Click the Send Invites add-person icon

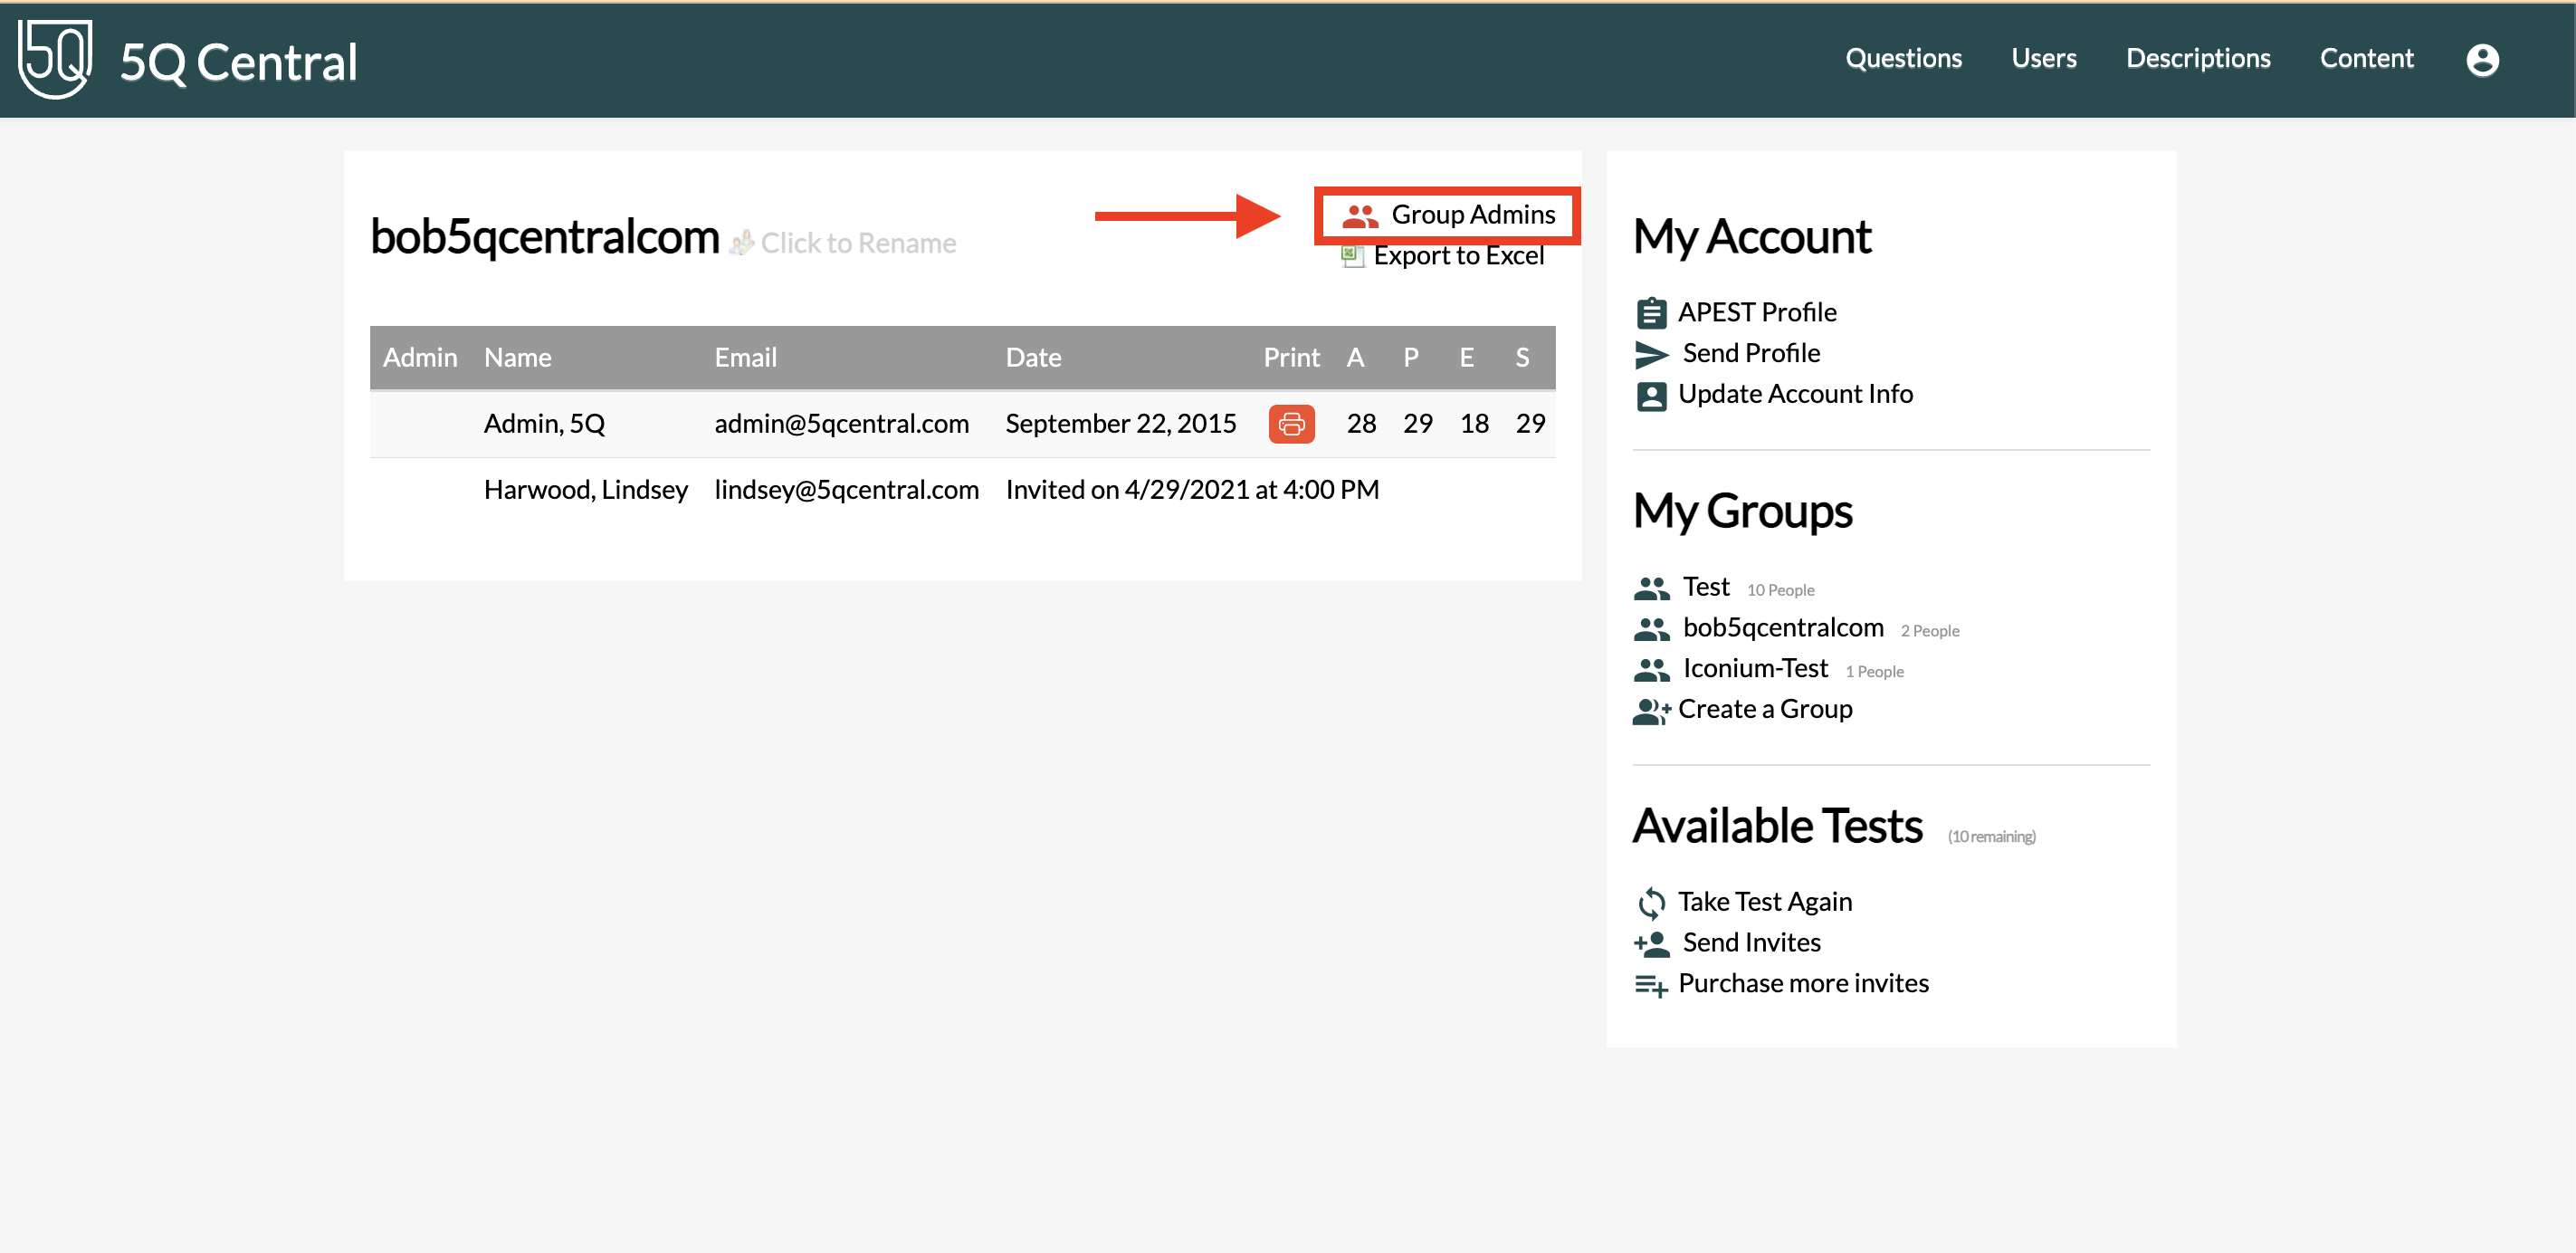pos(1651,943)
